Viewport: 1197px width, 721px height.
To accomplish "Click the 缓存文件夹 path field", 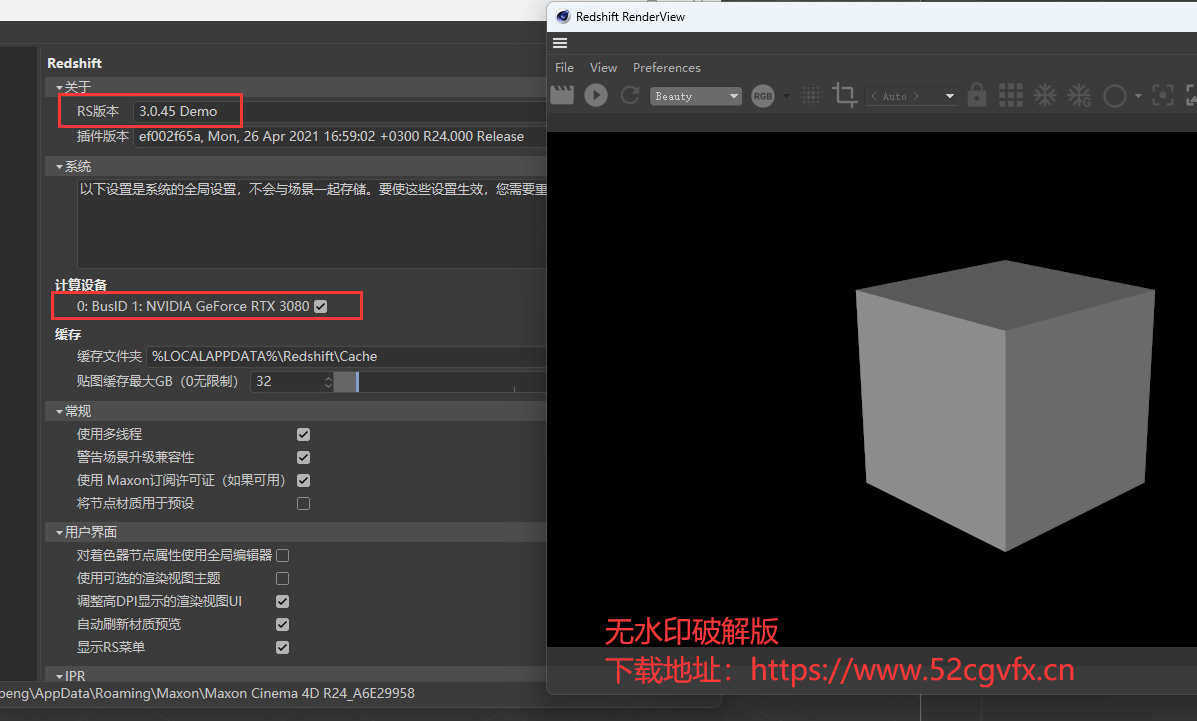I will point(346,357).
